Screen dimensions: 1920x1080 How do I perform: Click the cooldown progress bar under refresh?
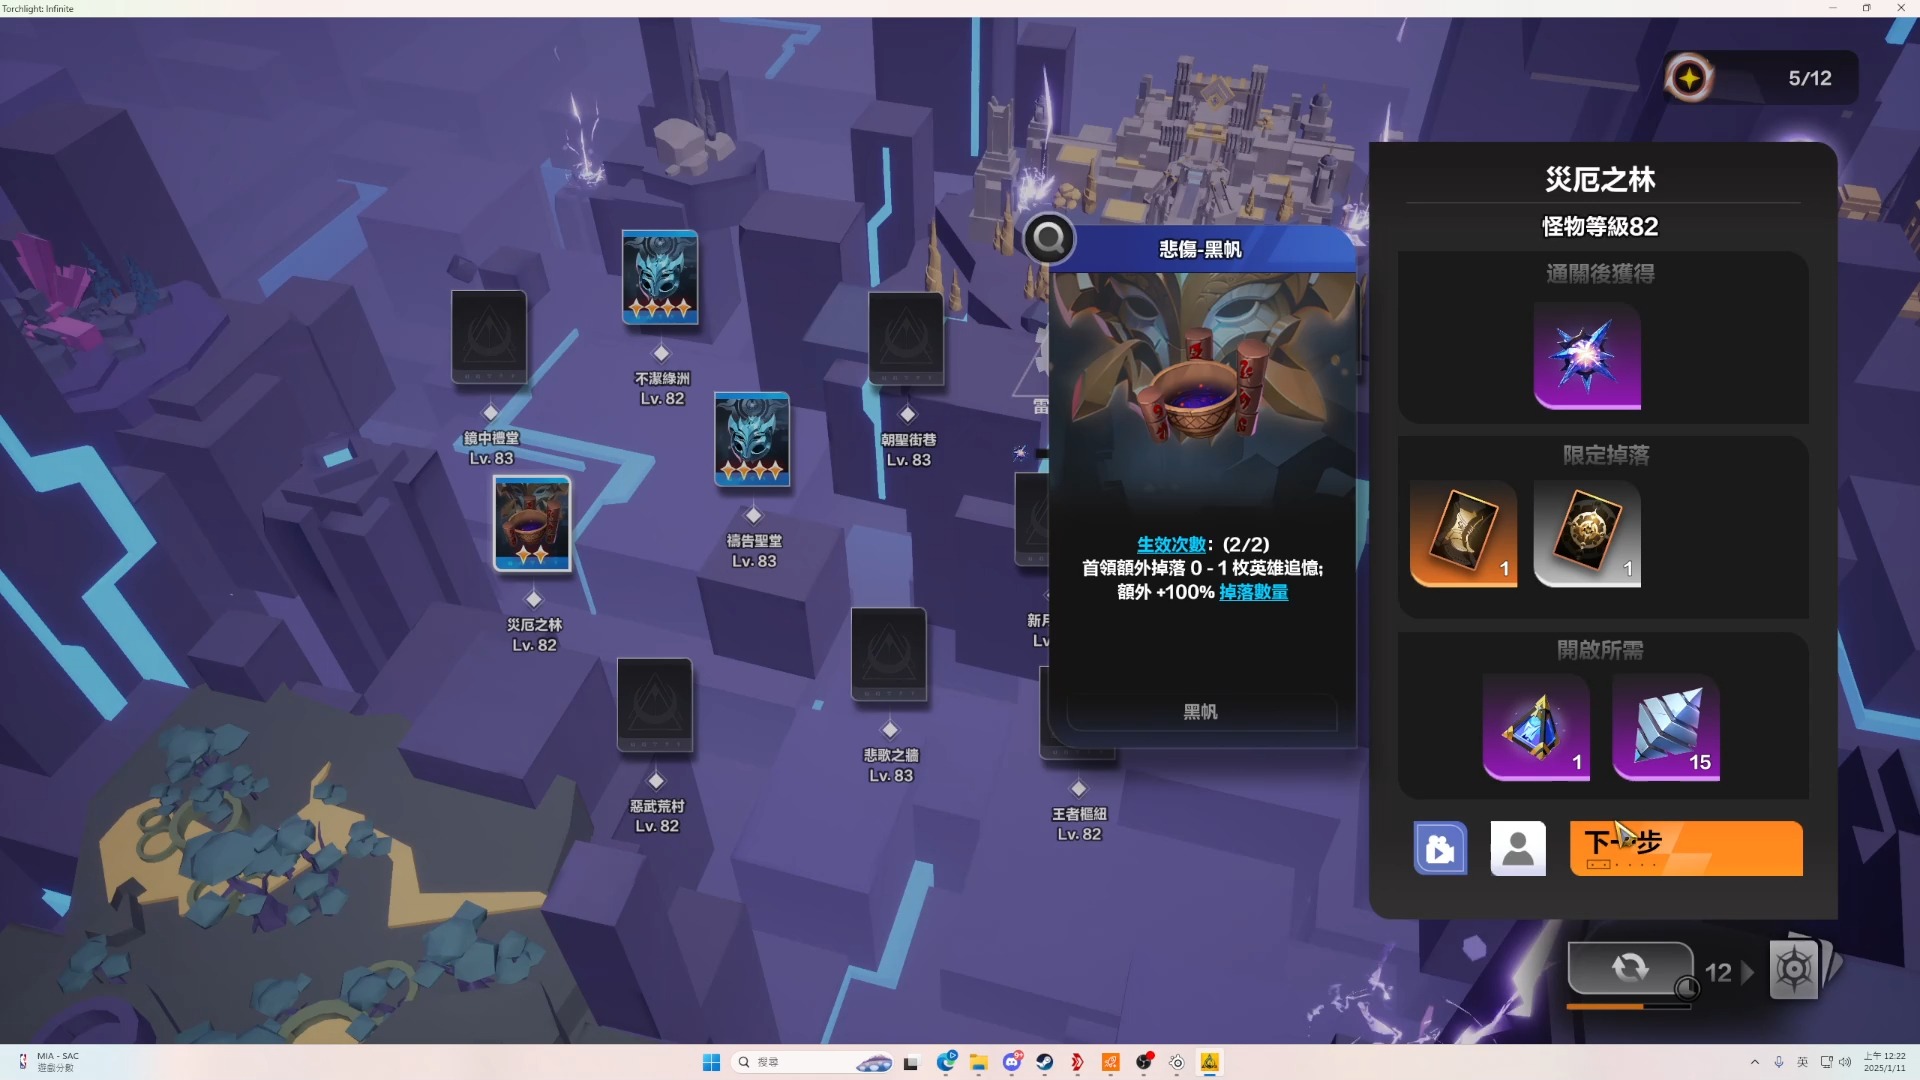coord(1628,1006)
